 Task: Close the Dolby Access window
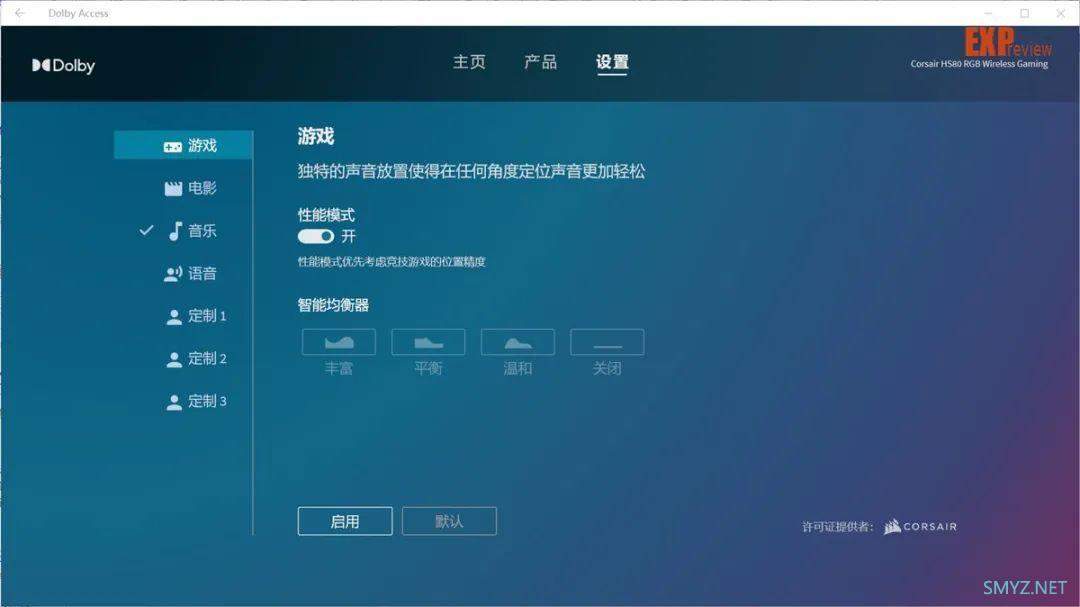(1060, 13)
